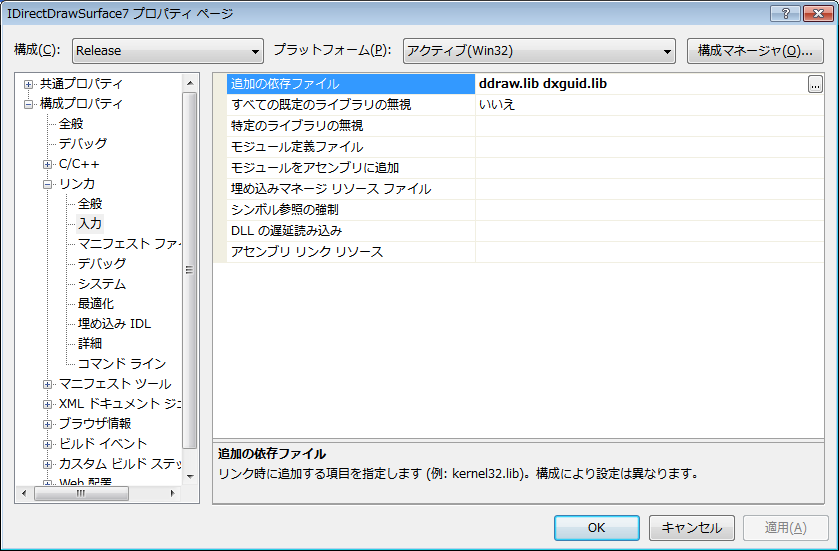Select the 構成プロパティ label

tap(81, 104)
